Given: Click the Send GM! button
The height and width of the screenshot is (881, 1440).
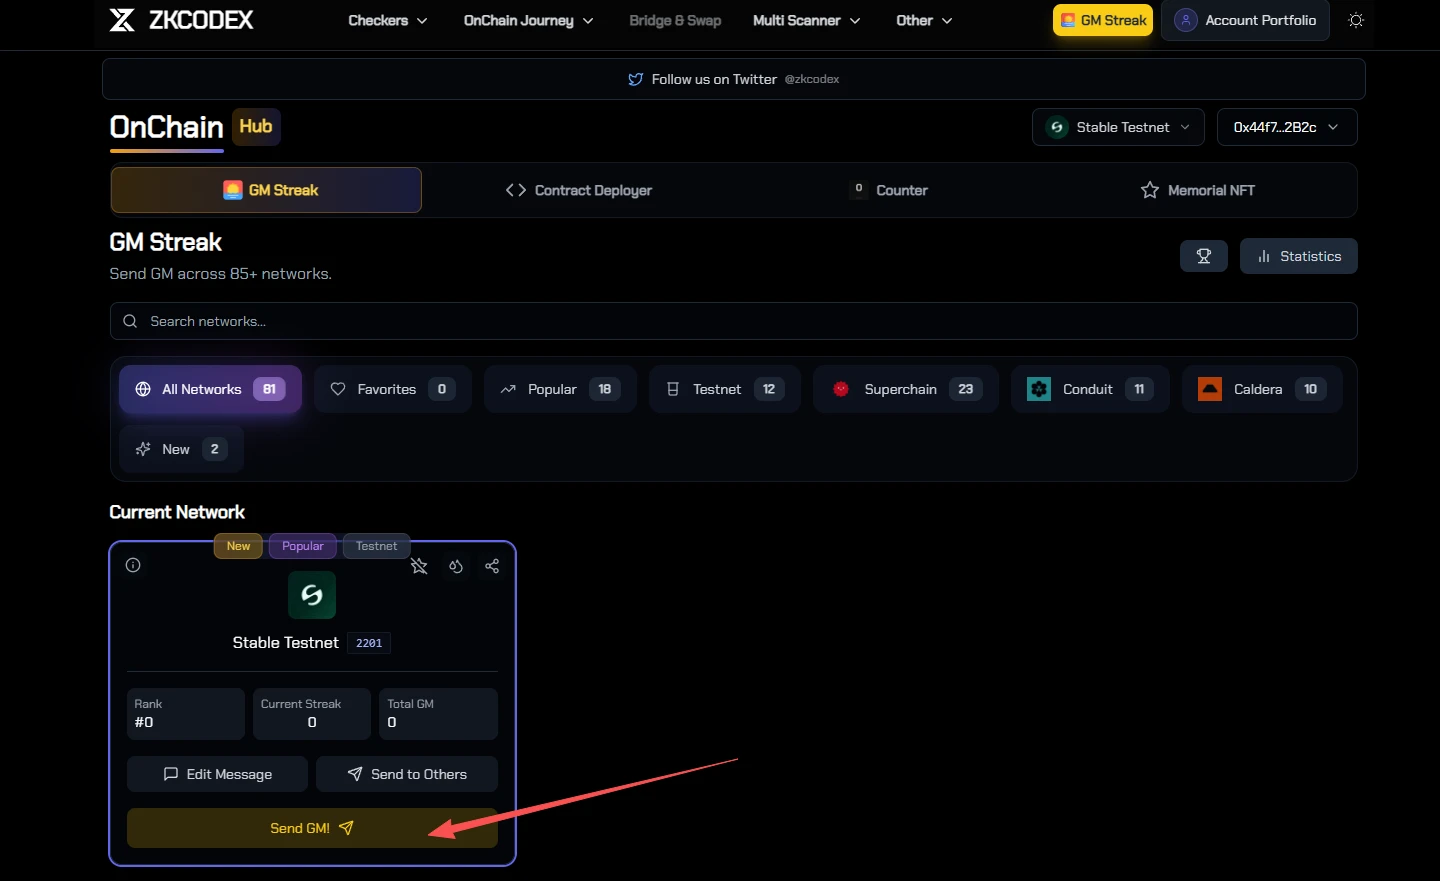Looking at the screenshot, I should tap(312, 828).
